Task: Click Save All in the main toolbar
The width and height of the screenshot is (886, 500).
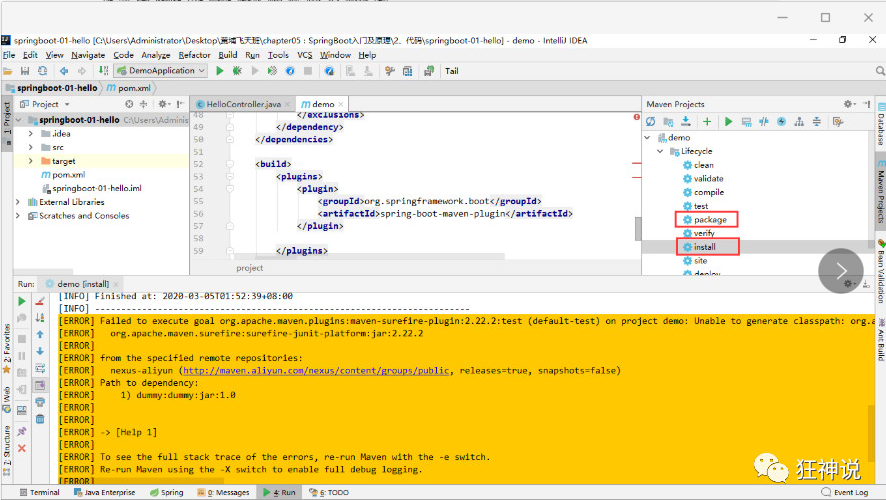Action: click(x=25, y=71)
